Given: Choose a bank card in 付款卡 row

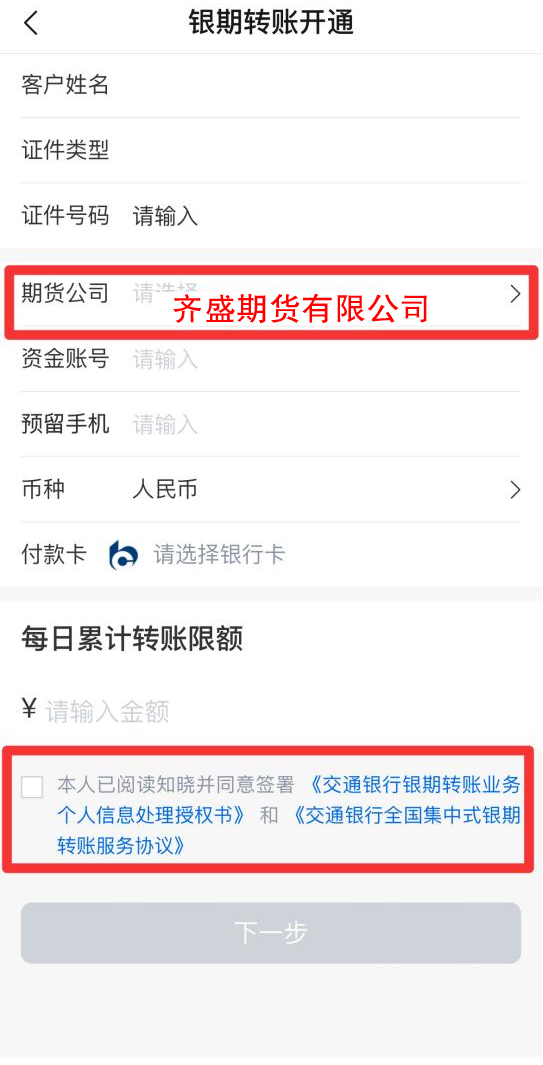Looking at the screenshot, I should (219, 555).
